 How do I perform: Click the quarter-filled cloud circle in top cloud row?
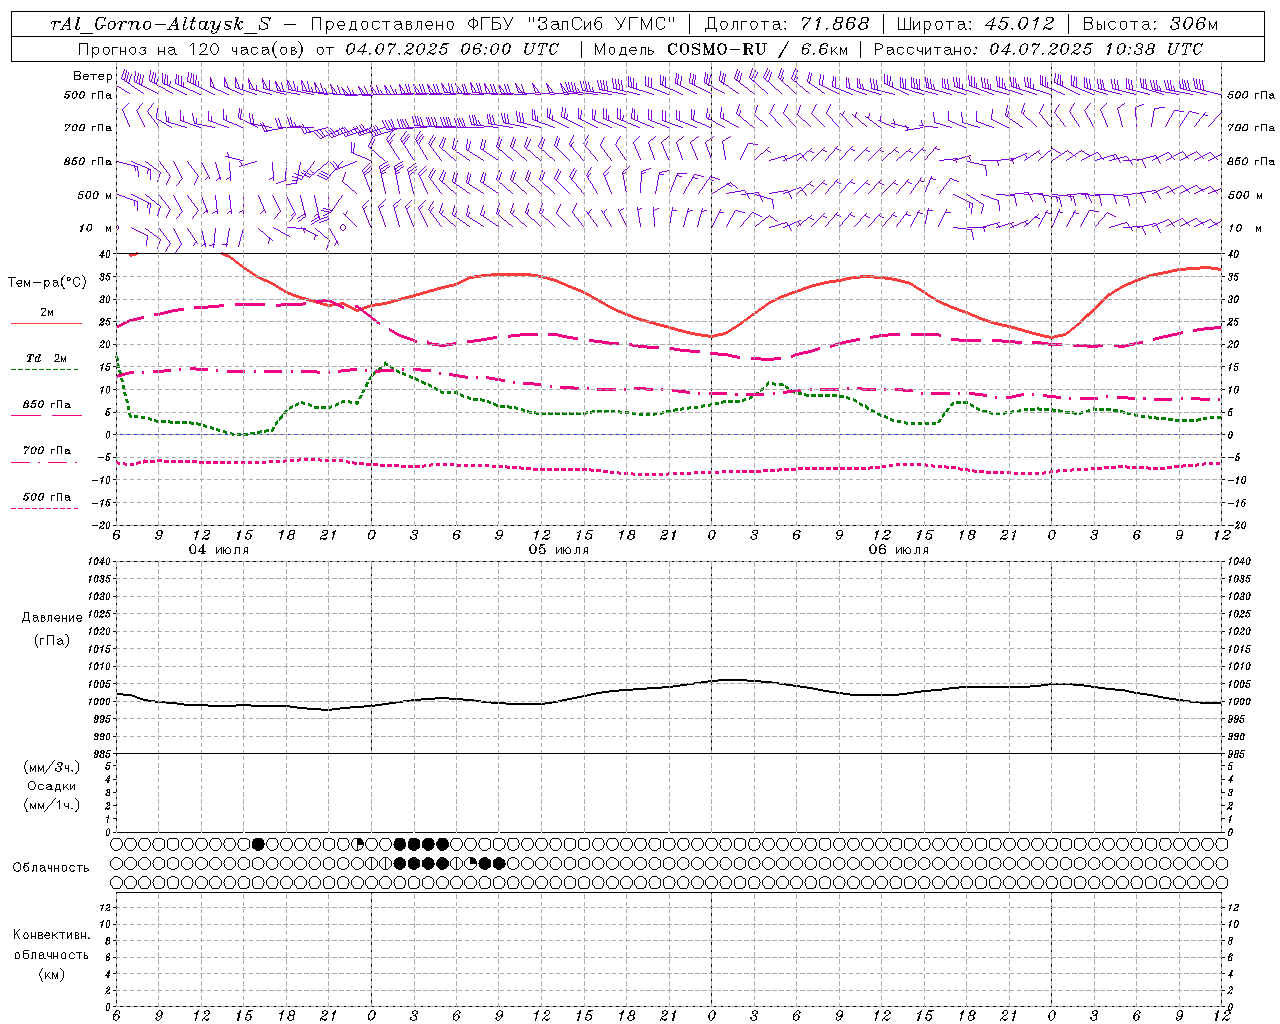coord(358,844)
